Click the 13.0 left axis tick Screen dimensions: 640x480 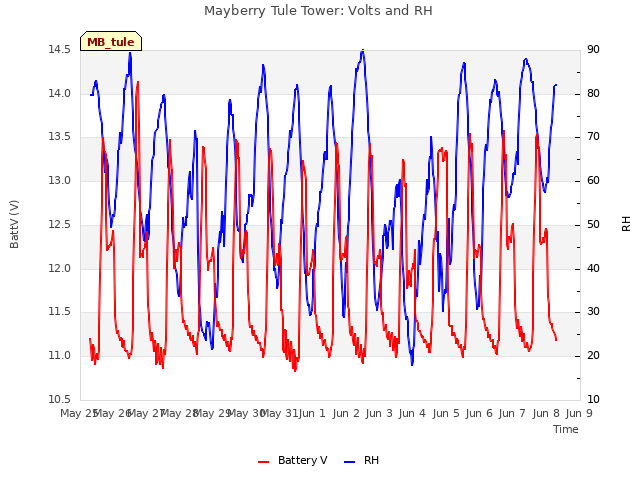point(59,180)
